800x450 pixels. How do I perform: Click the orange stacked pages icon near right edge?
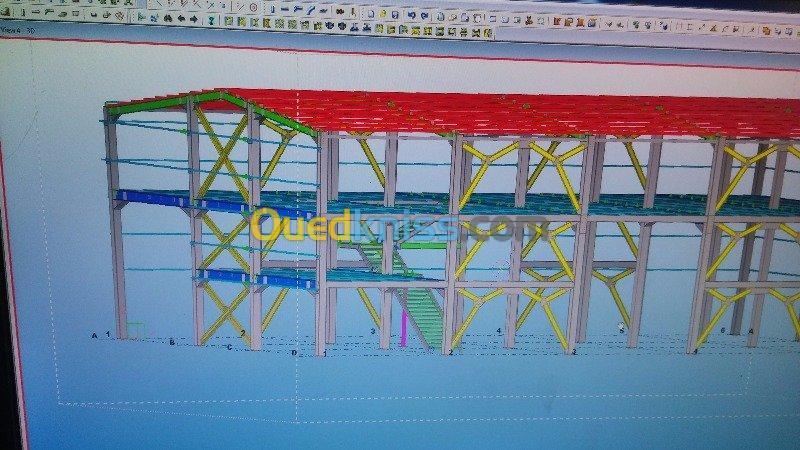click(x=766, y=31)
